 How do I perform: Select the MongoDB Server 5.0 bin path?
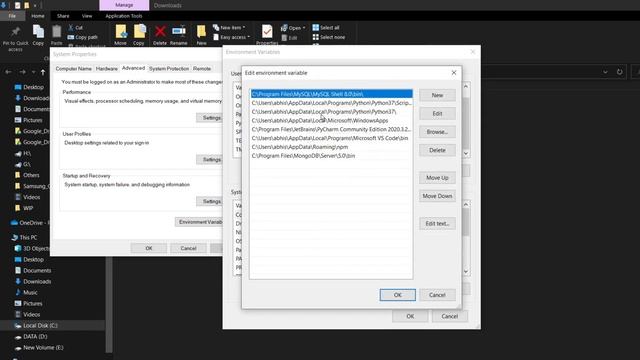[x=331, y=156]
